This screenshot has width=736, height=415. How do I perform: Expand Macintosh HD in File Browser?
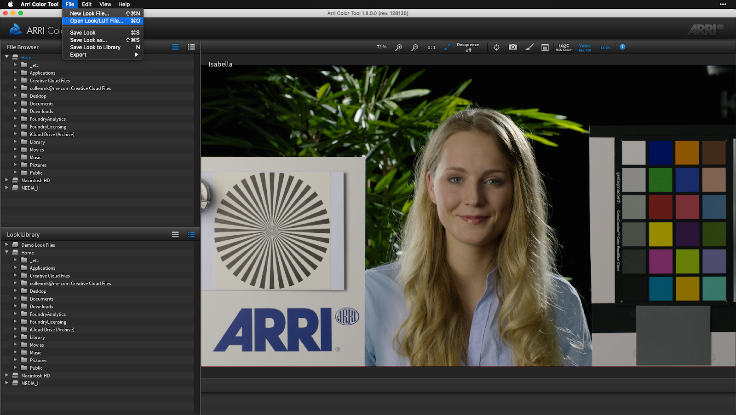point(7,180)
